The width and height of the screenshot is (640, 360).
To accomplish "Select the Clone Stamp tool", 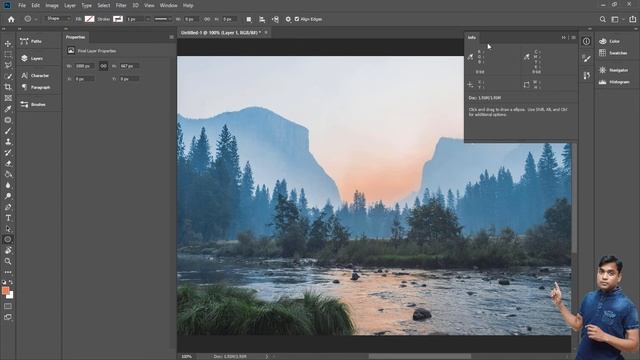I will tap(8, 142).
